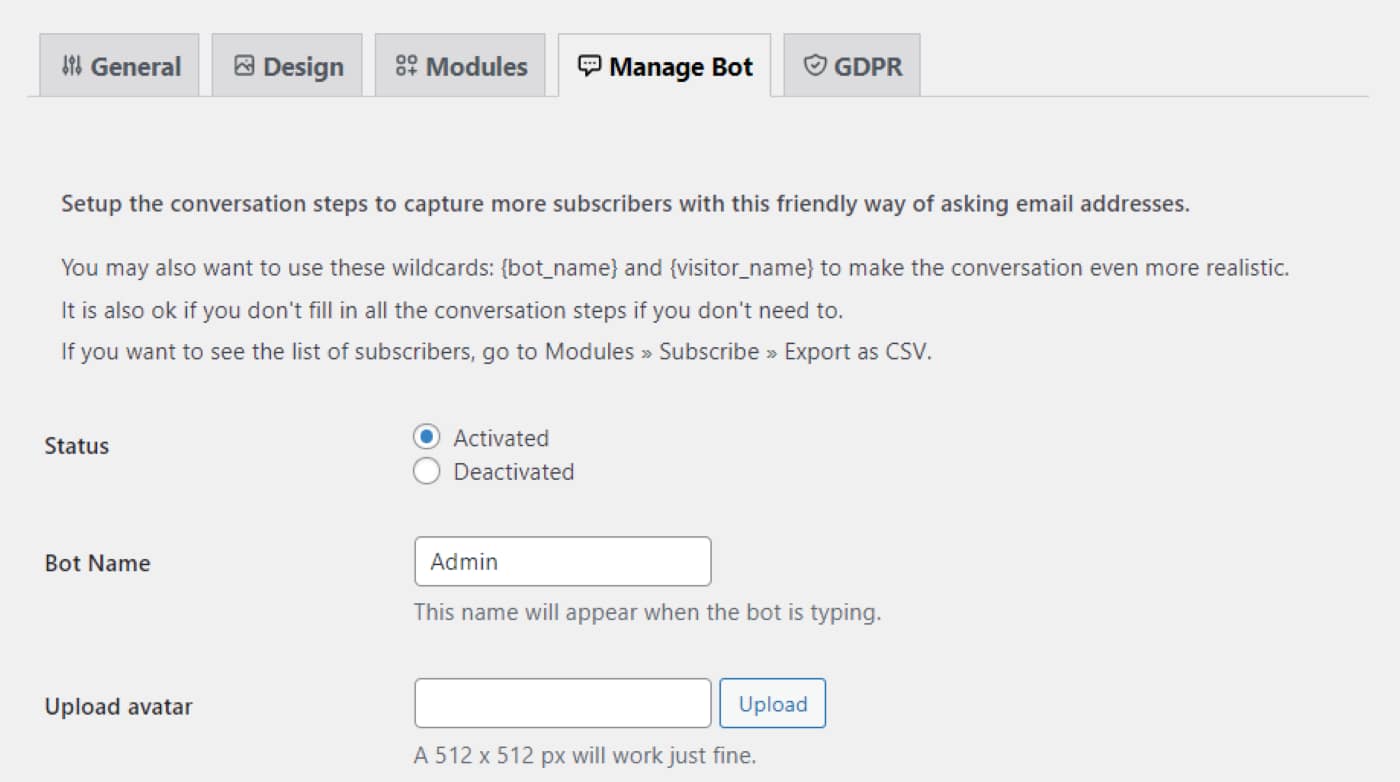Screen dimensions: 1400x782
Task: Click the Upload avatar label
Action: [x=117, y=706]
